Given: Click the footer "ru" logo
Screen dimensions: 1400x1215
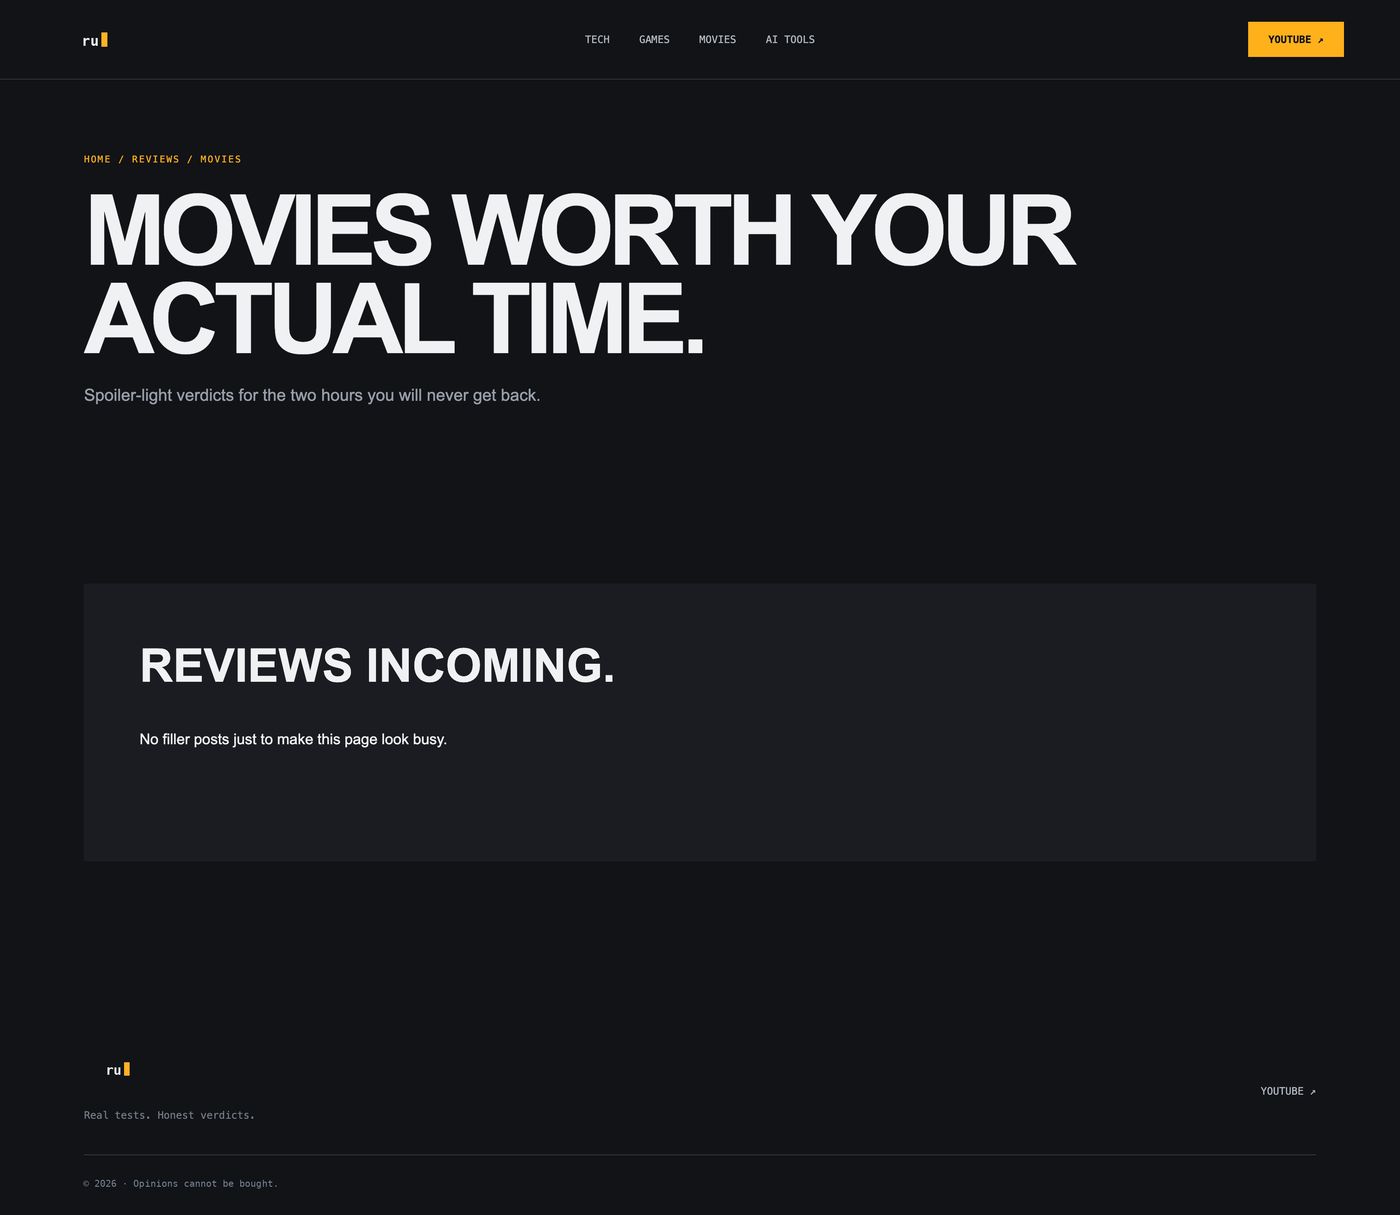Looking at the screenshot, I should point(118,1070).
